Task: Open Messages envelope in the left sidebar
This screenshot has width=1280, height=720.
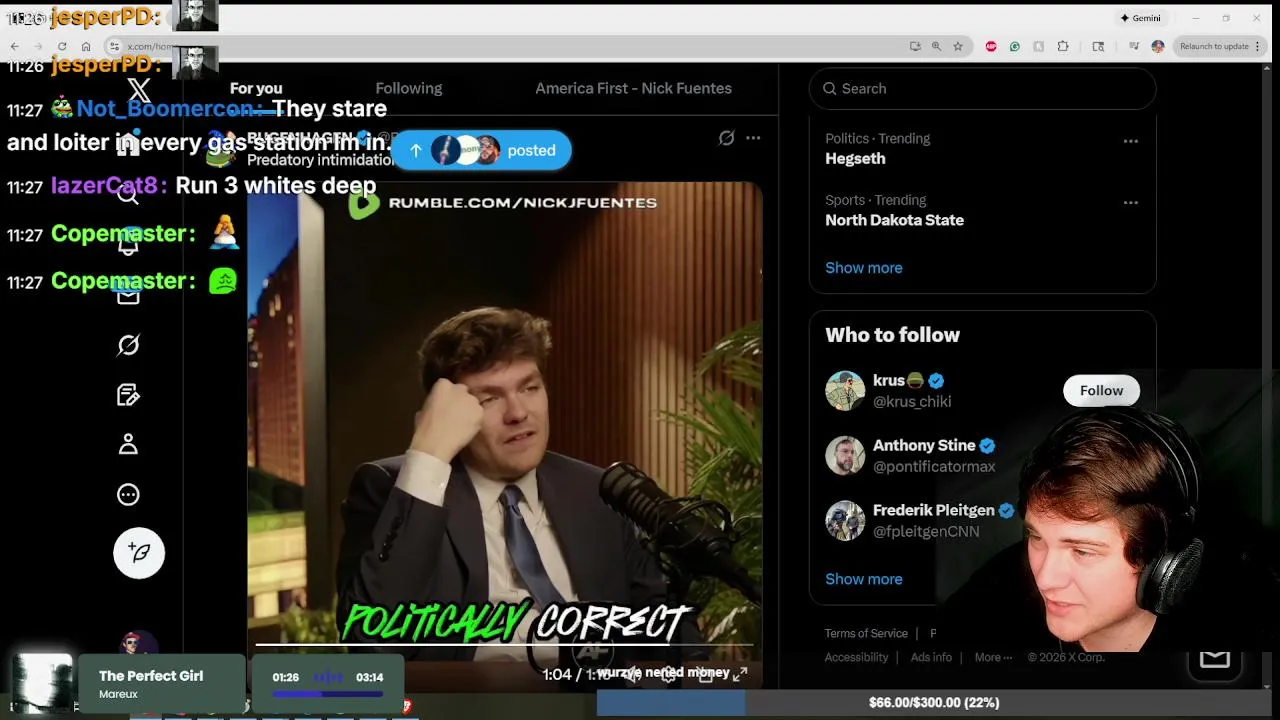Action: (x=128, y=296)
